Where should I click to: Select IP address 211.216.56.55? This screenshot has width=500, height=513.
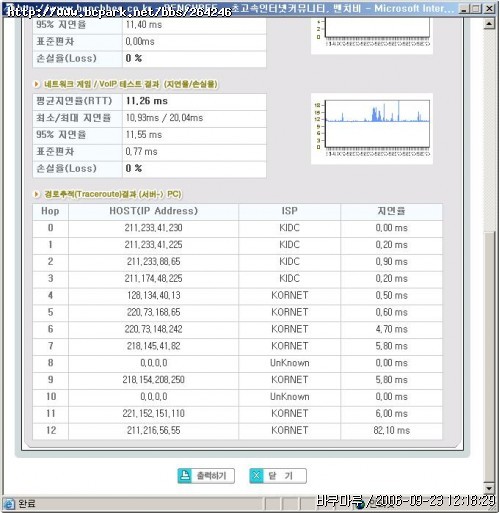pyautogui.click(x=153, y=430)
